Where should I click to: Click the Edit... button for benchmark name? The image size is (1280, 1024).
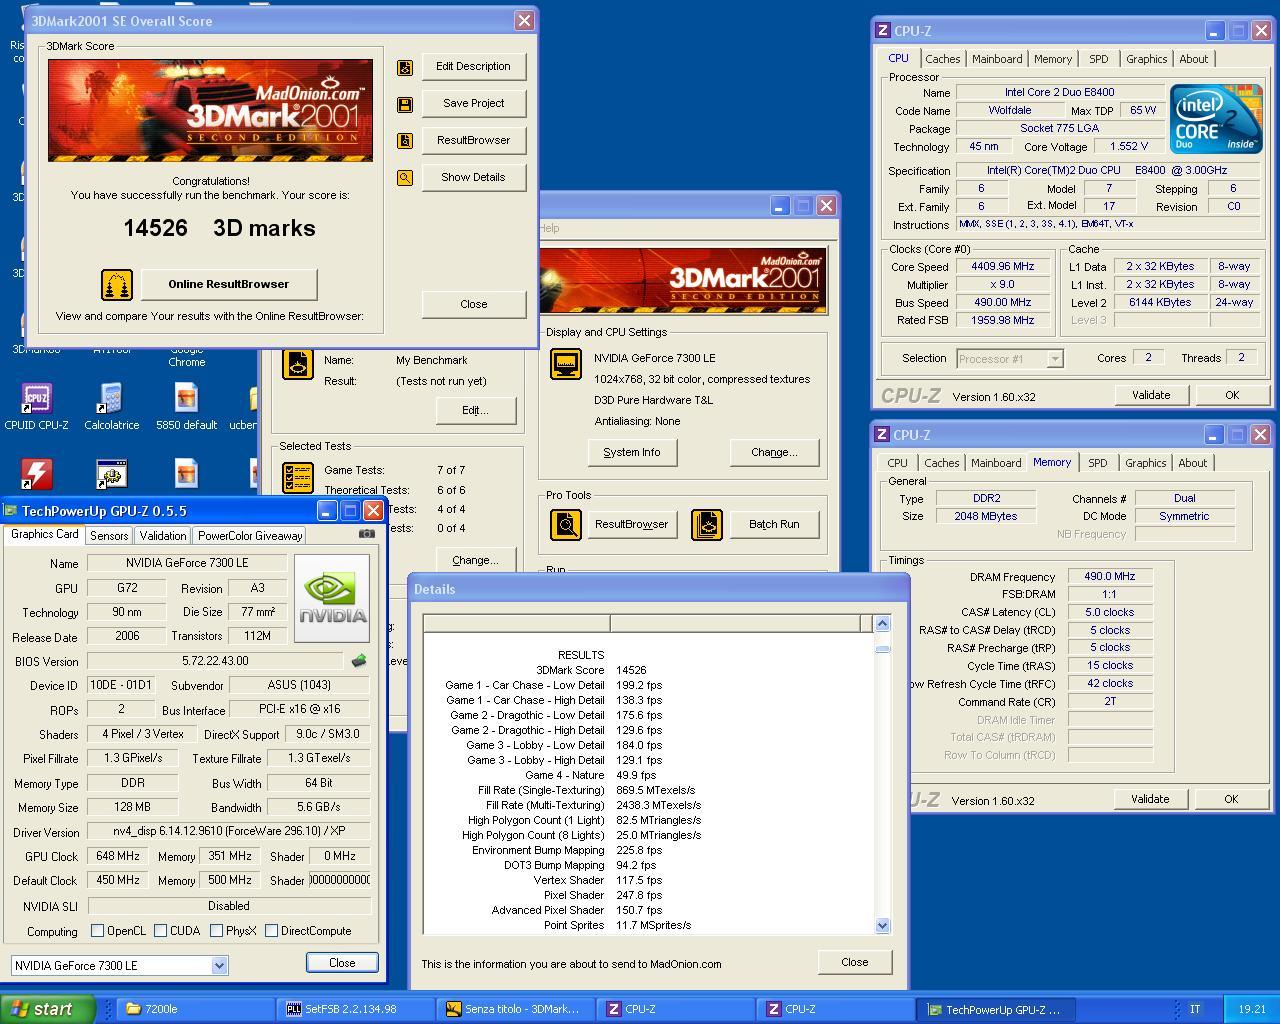point(475,411)
